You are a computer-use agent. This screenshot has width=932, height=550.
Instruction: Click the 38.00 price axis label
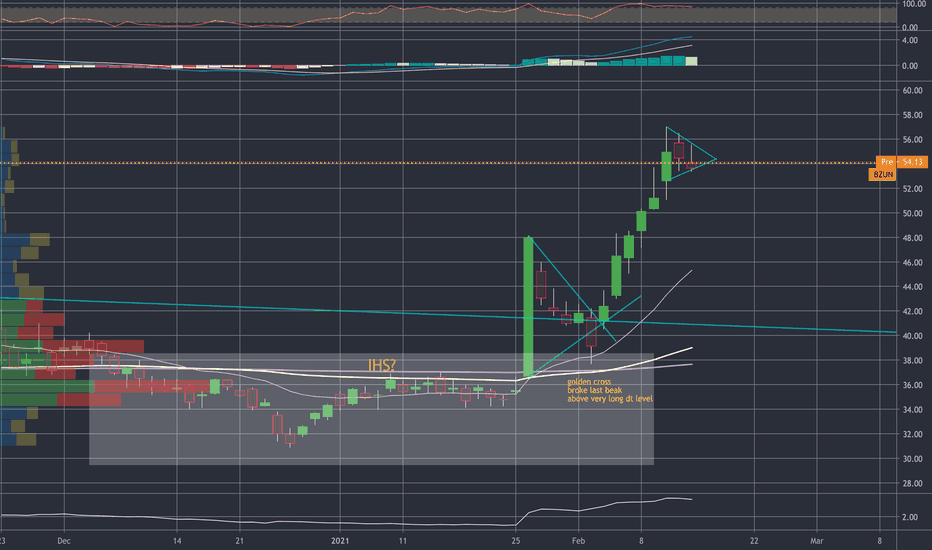(912, 360)
